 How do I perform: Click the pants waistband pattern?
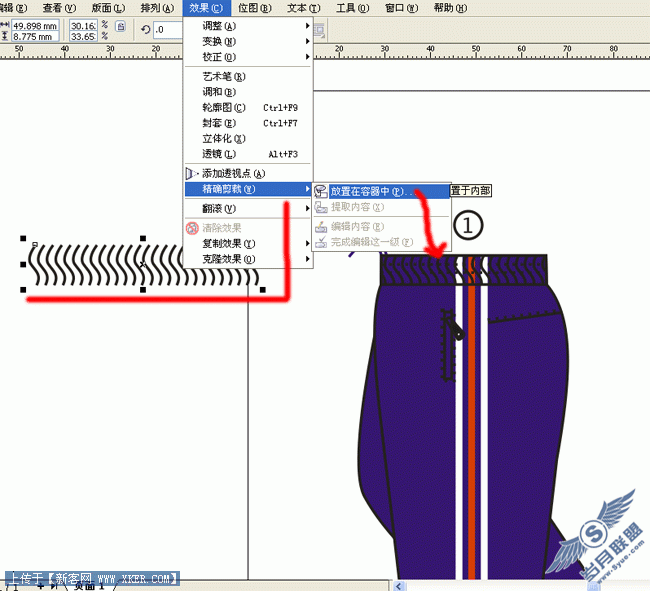(x=463, y=269)
